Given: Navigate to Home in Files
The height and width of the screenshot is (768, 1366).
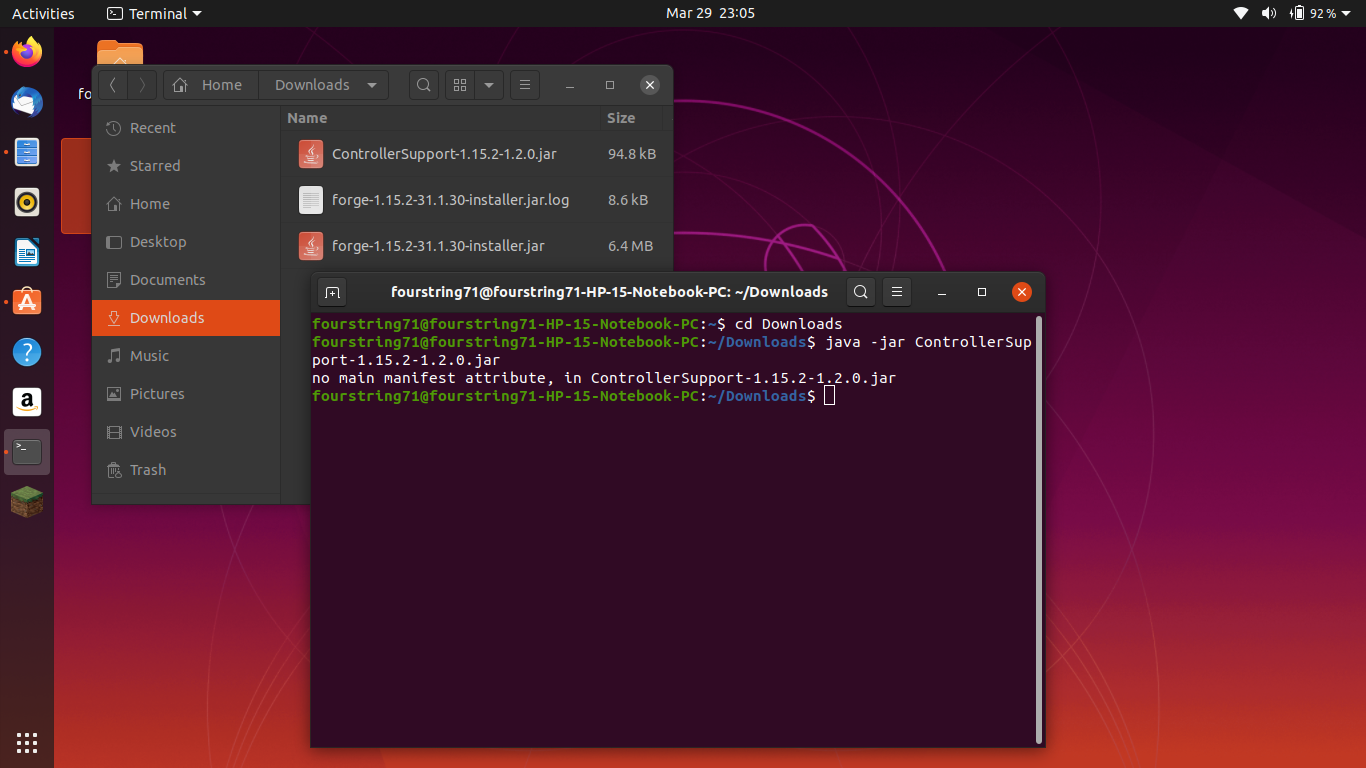Looking at the screenshot, I should pos(210,85).
